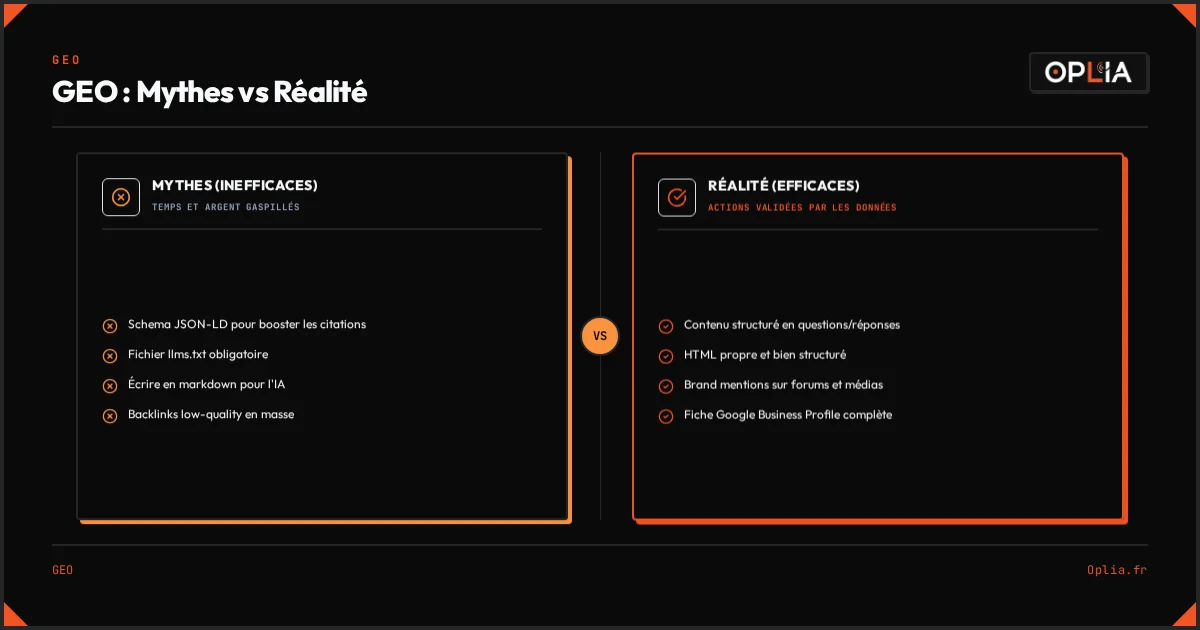Image resolution: width=1200 pixels, height=630 pixels.
Task: Click the RÉALITÉ (EFFICACES) heading
Action: pos(784,186)
